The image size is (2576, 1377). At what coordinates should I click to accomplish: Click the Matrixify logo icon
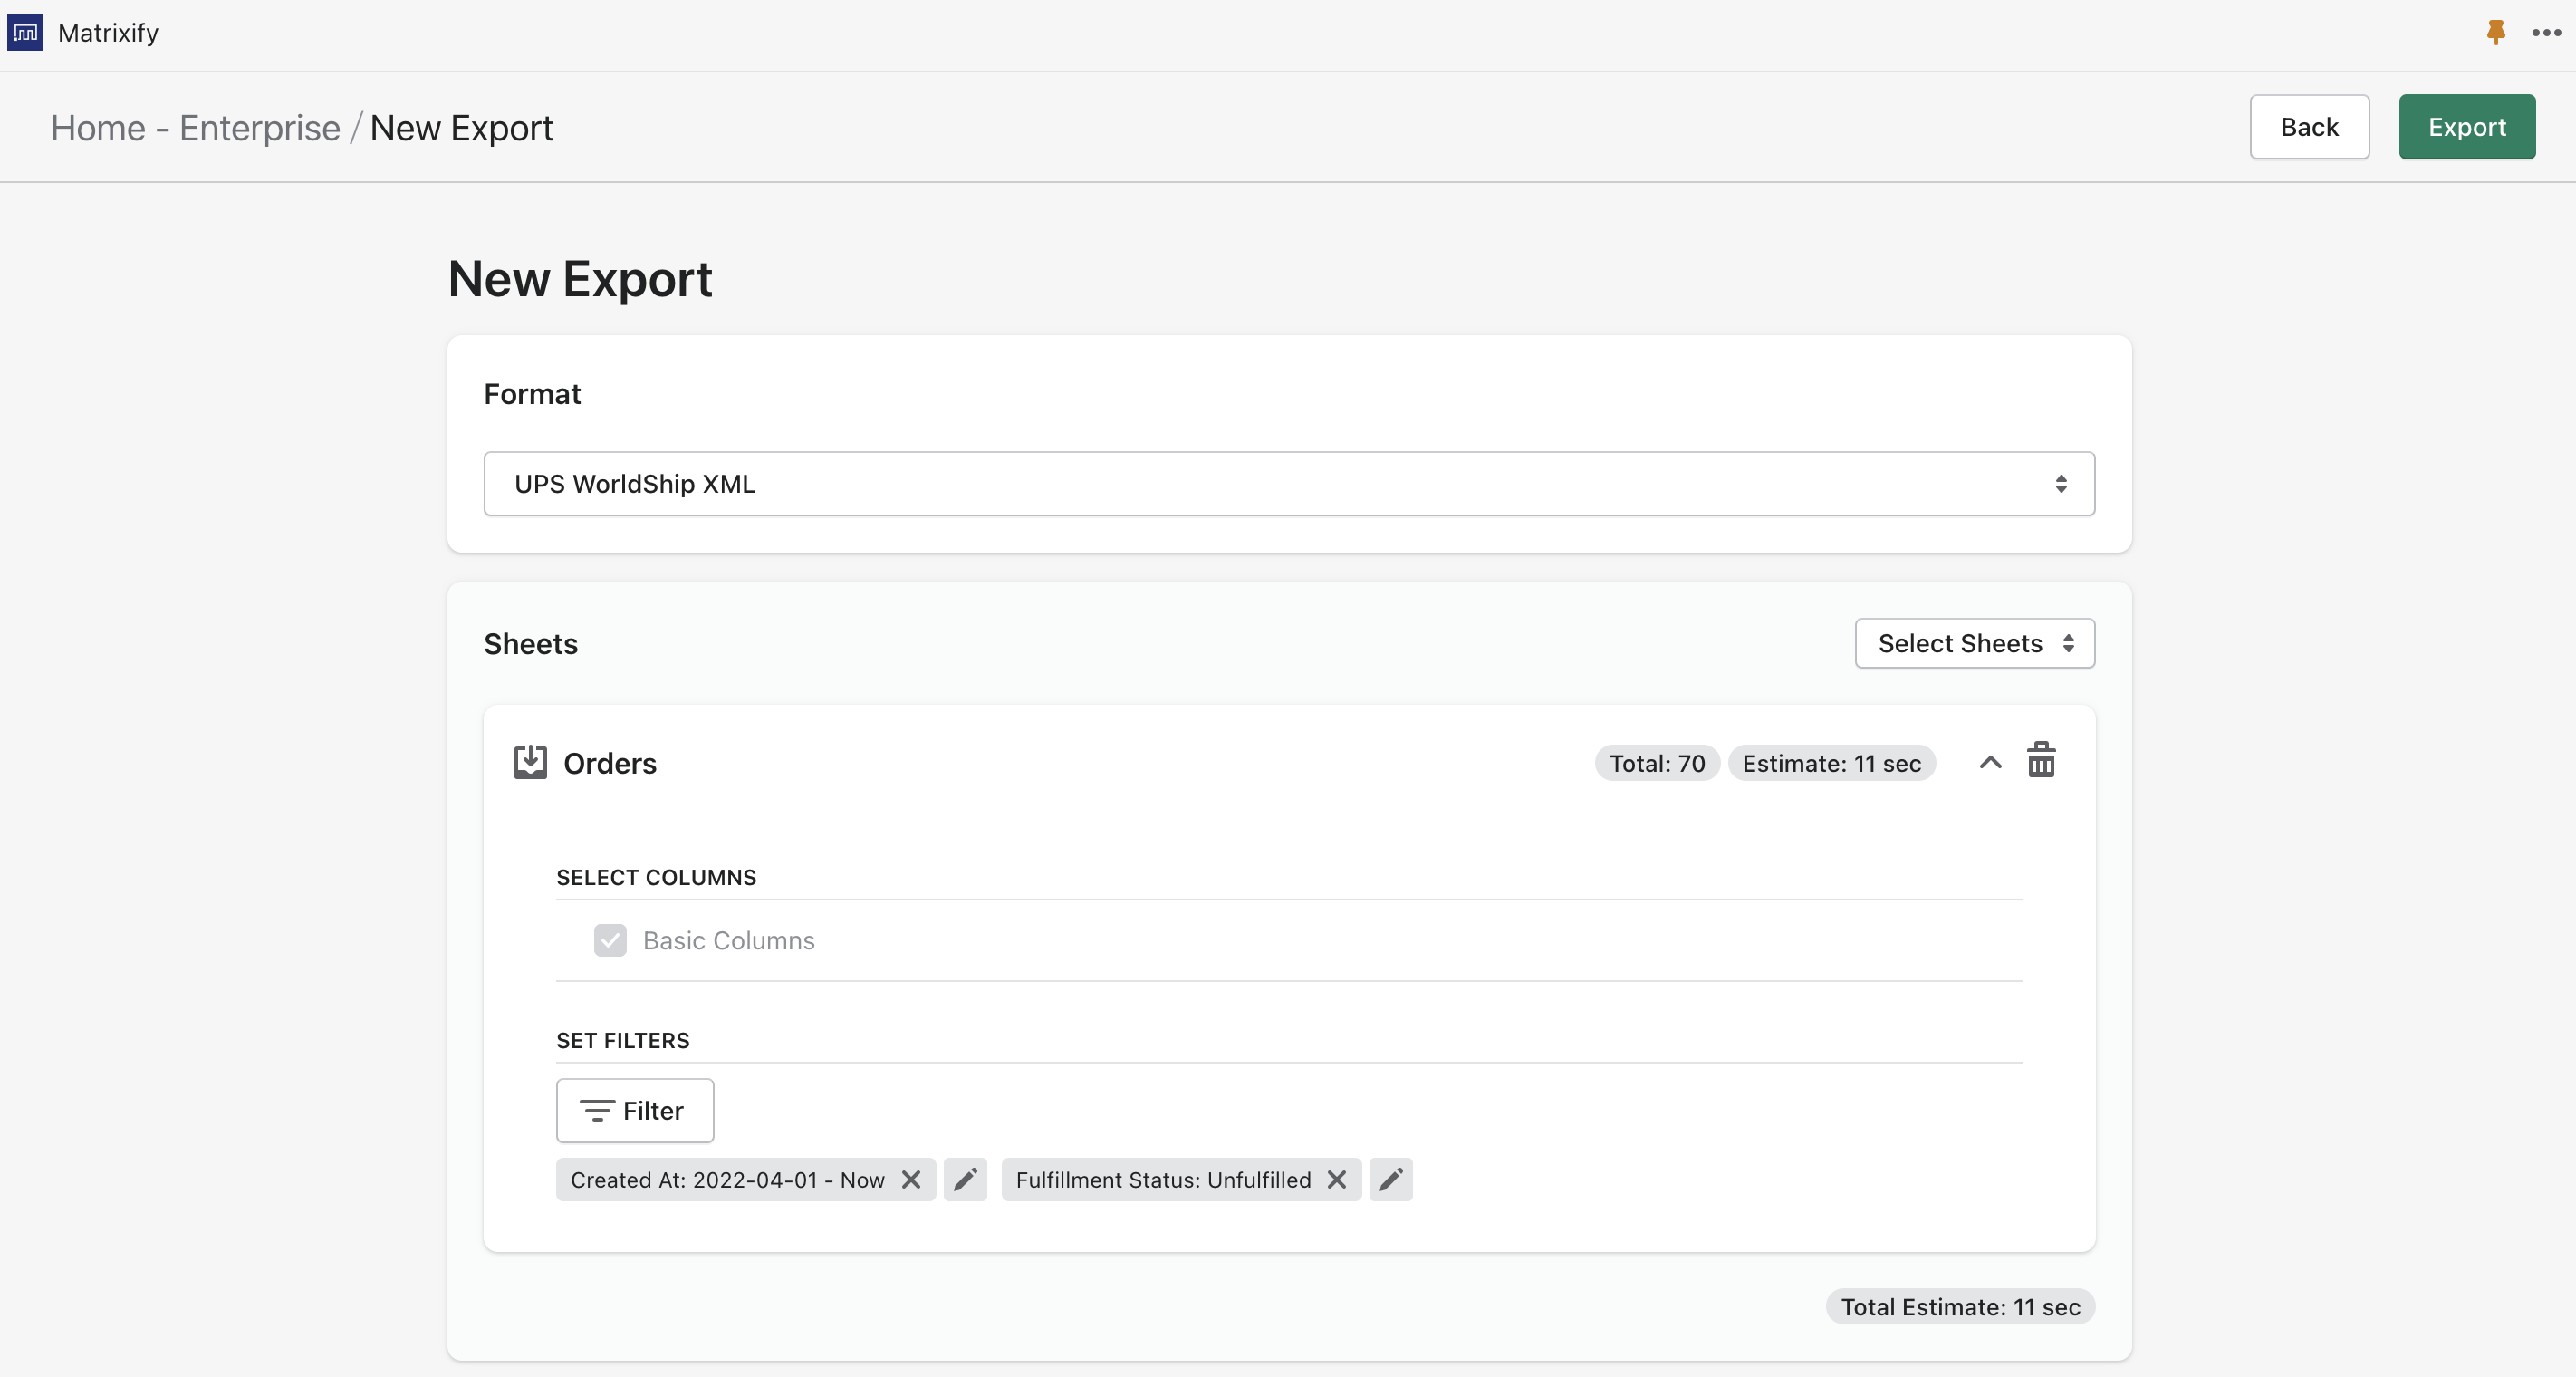(25, 31)
